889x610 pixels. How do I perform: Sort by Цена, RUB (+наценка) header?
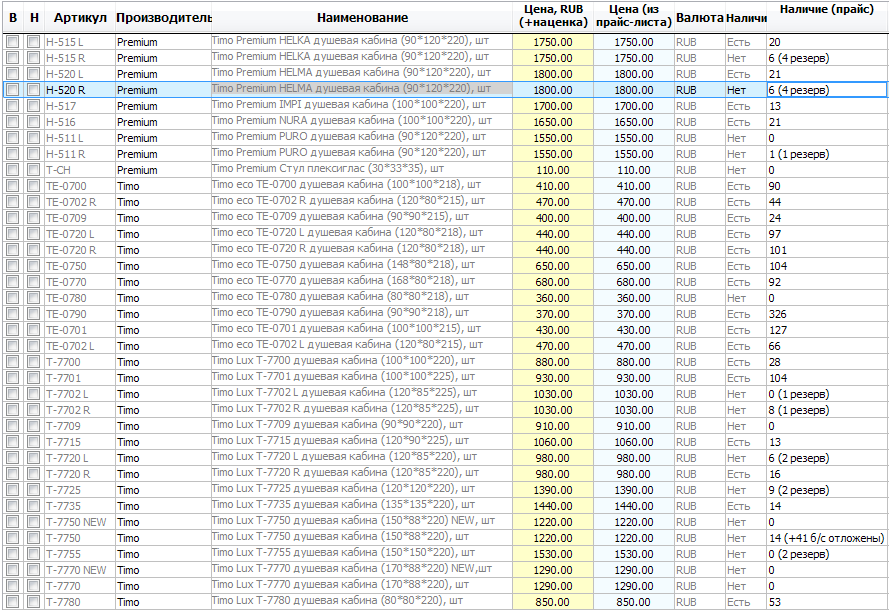point(553,16)
